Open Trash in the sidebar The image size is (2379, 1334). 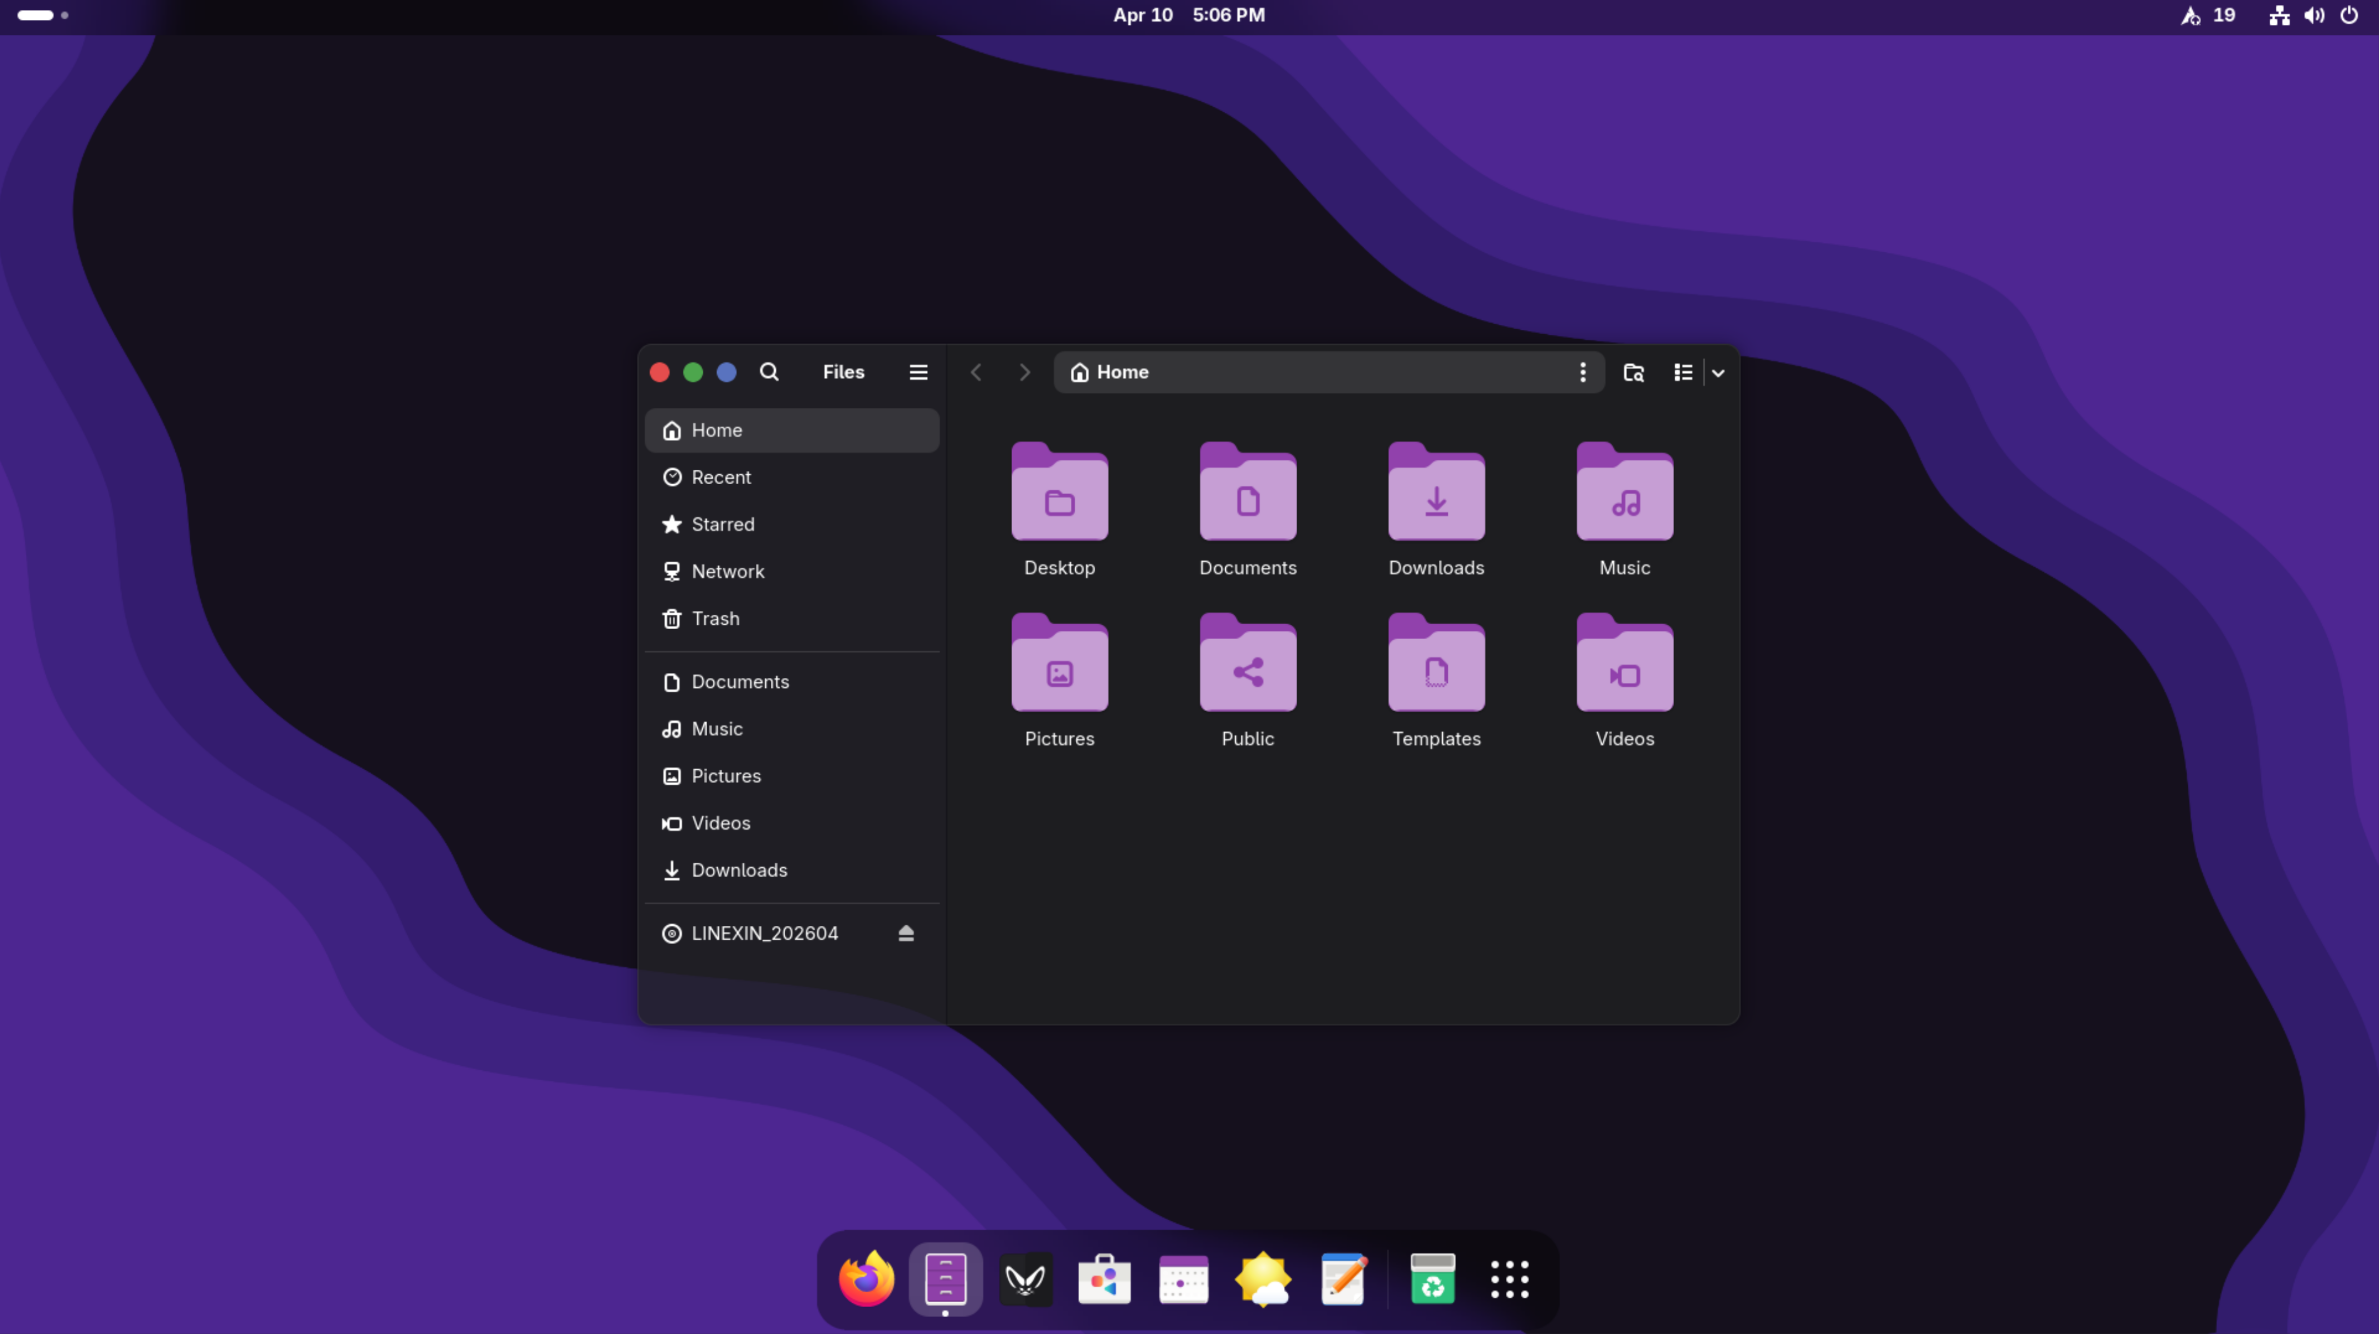792,618
